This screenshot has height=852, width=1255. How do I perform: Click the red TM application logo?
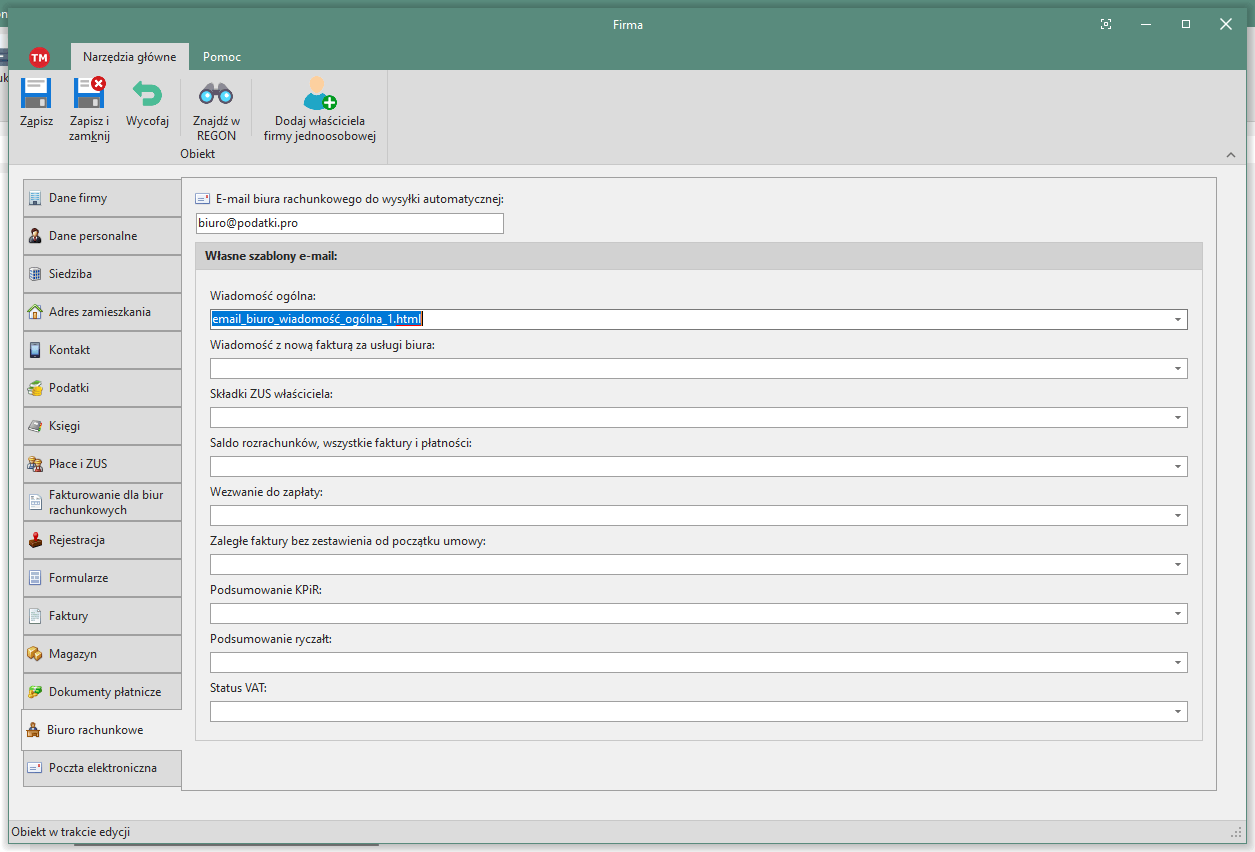tap(39, 57)
